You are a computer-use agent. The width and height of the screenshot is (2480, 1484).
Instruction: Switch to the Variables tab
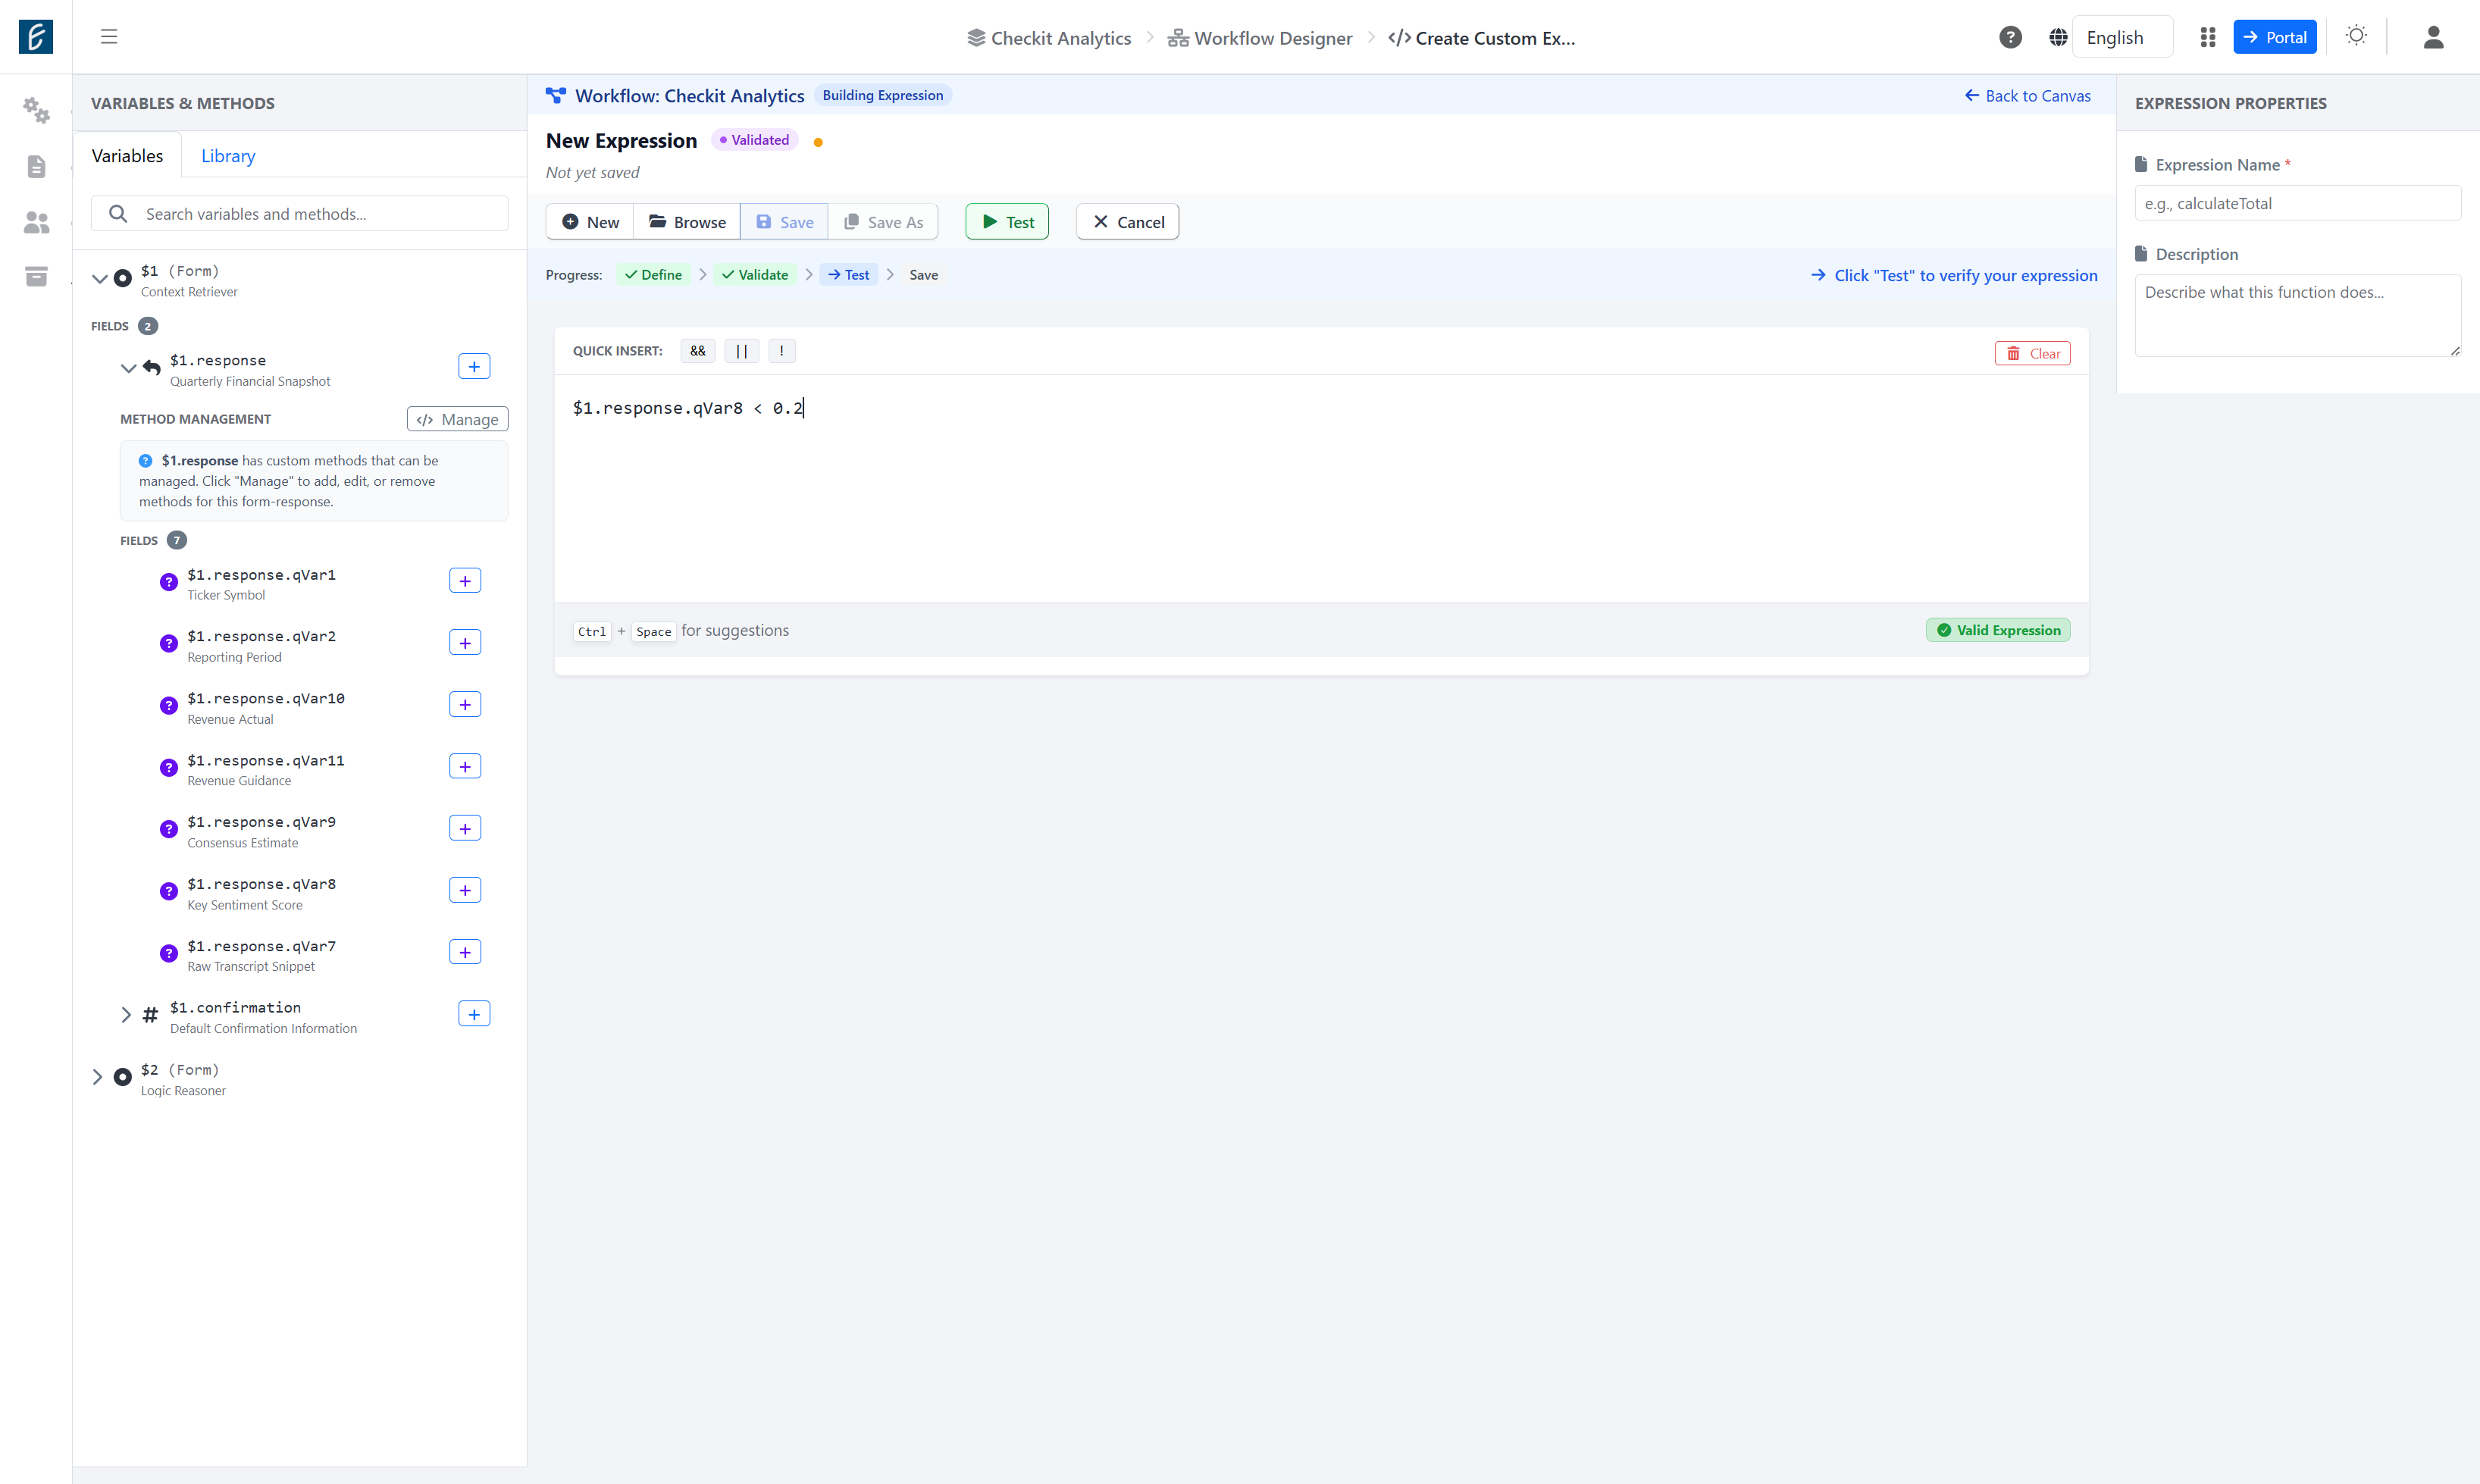click(127, 156)
